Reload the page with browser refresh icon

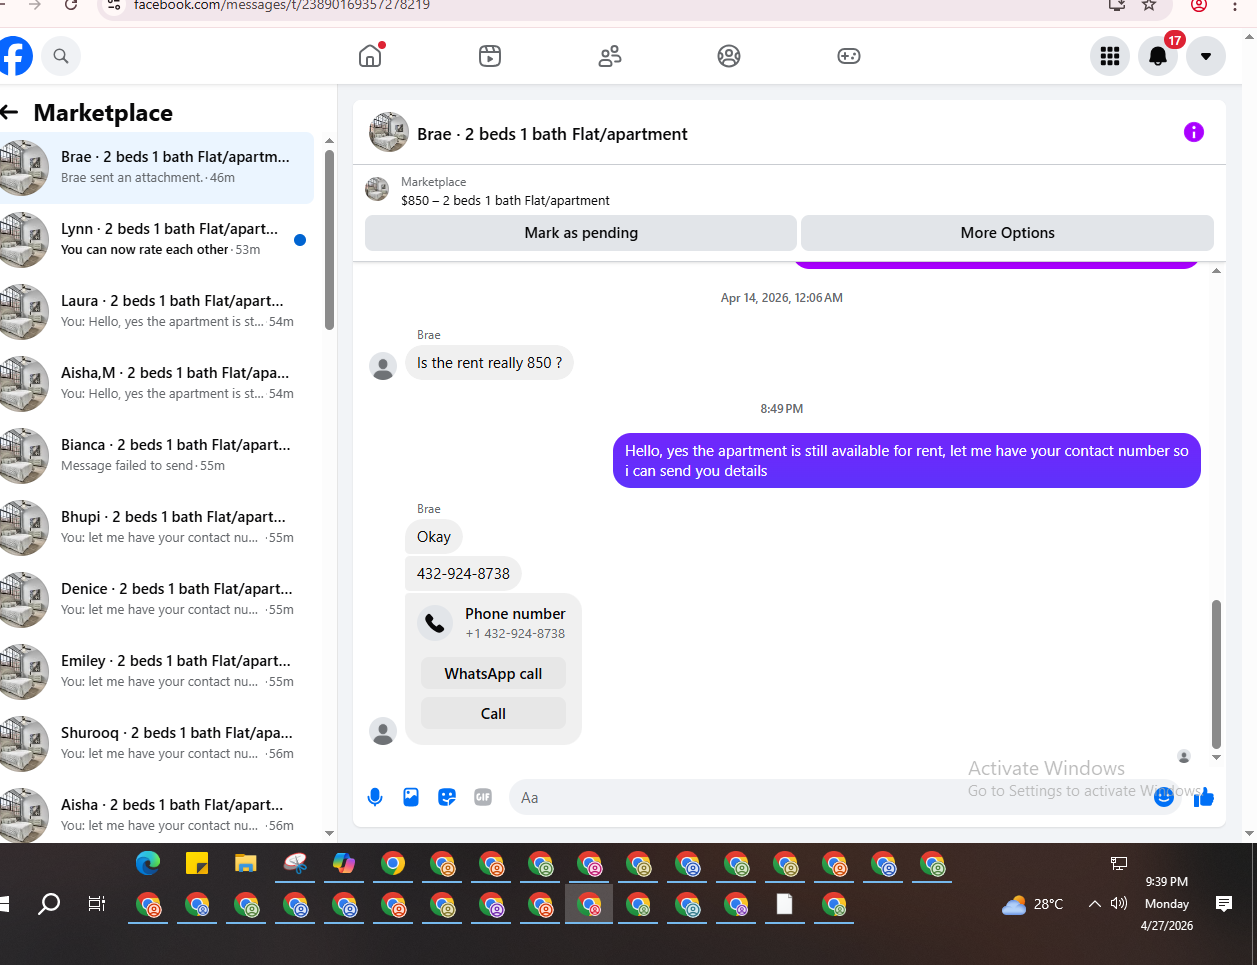(x=71, y=5)
